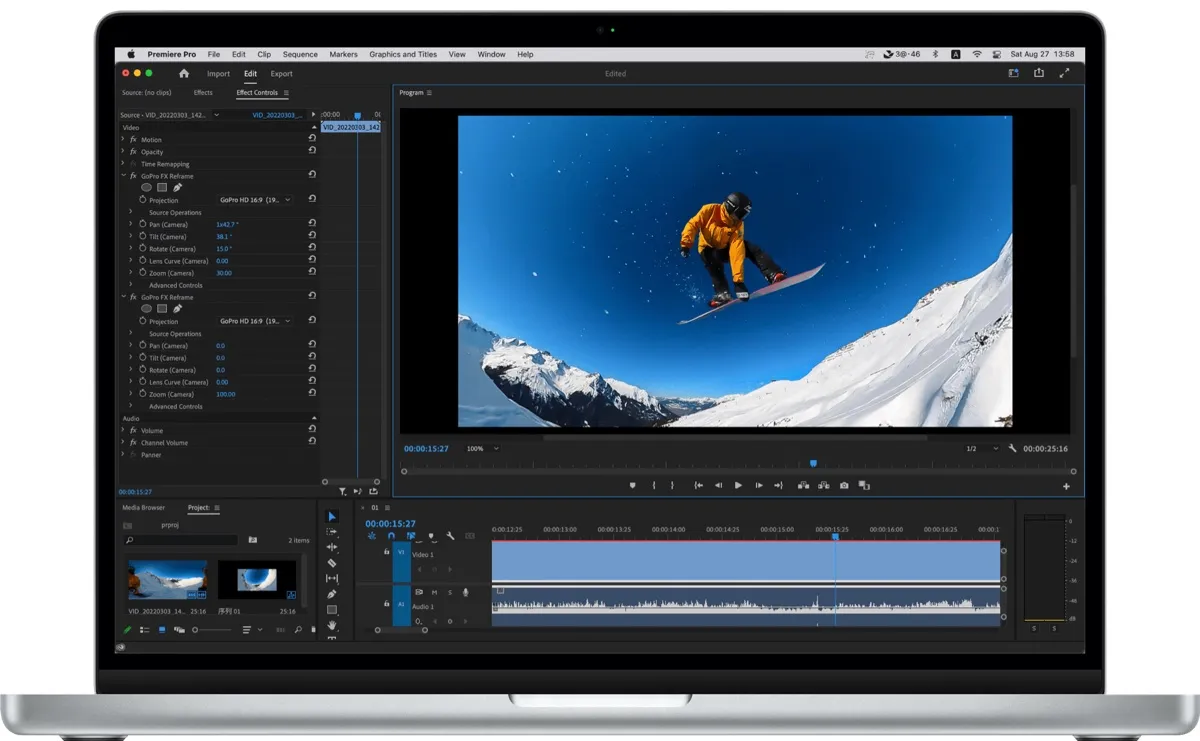Select the Track Select Forward tool

(332, 532)
